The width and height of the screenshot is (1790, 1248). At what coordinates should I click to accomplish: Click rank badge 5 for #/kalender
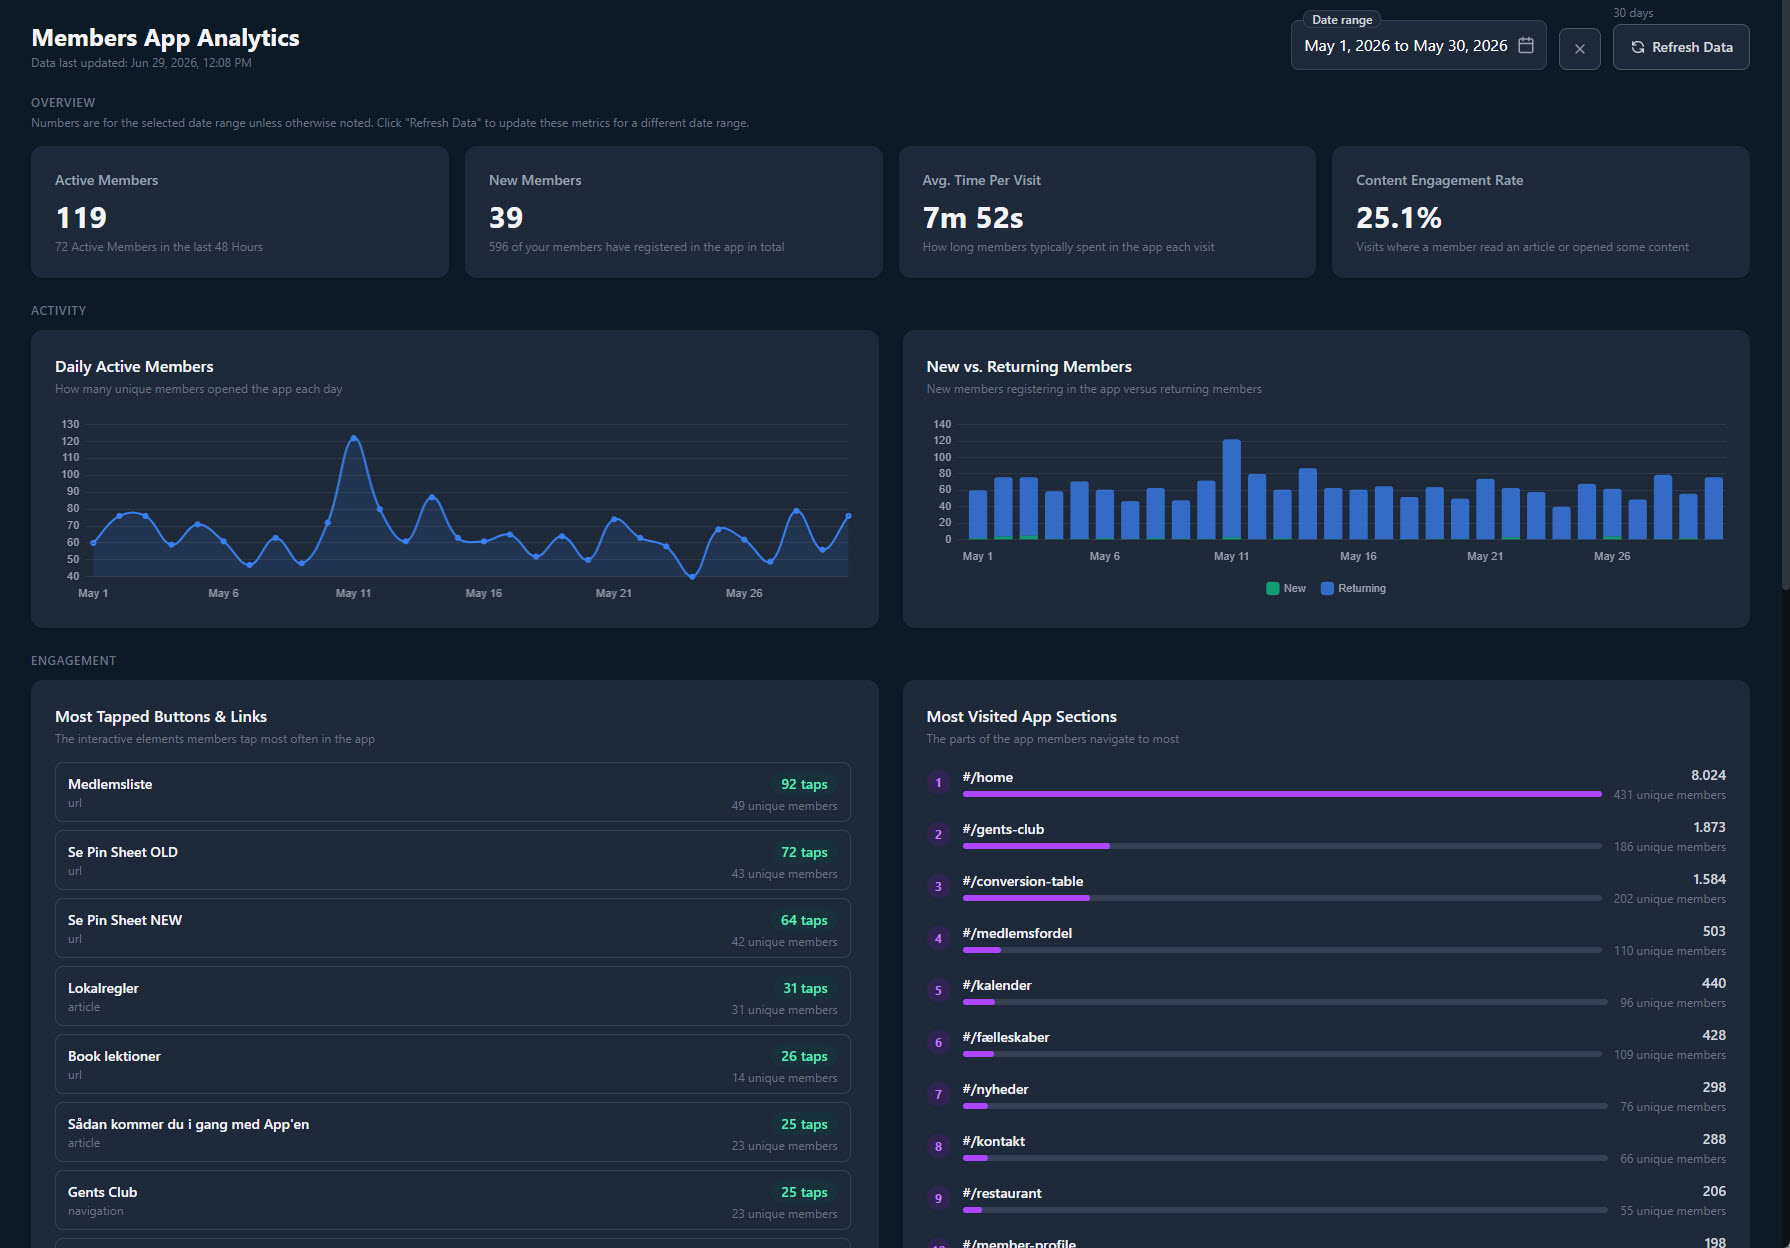click(x=938, y=991)
